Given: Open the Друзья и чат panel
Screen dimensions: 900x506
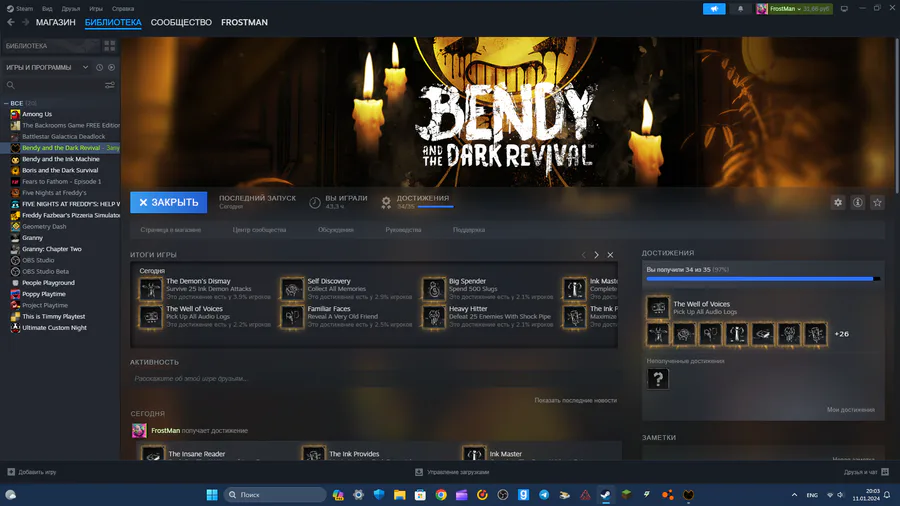Looking at the screenshot, I should click(x=866, y=472).
